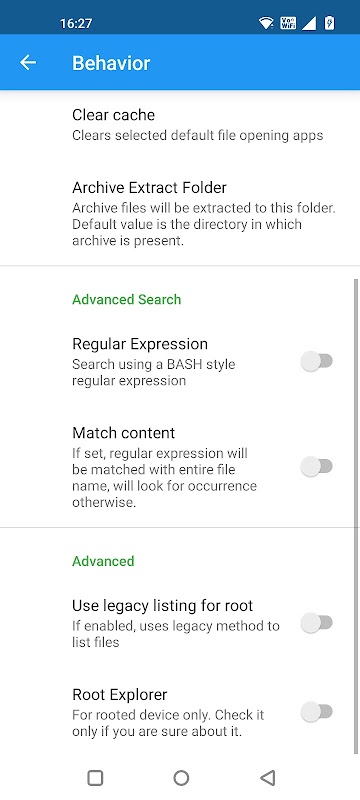Tap the Behavior page title
This screenshot has width=360, height=800.
[x=111, y=63]
